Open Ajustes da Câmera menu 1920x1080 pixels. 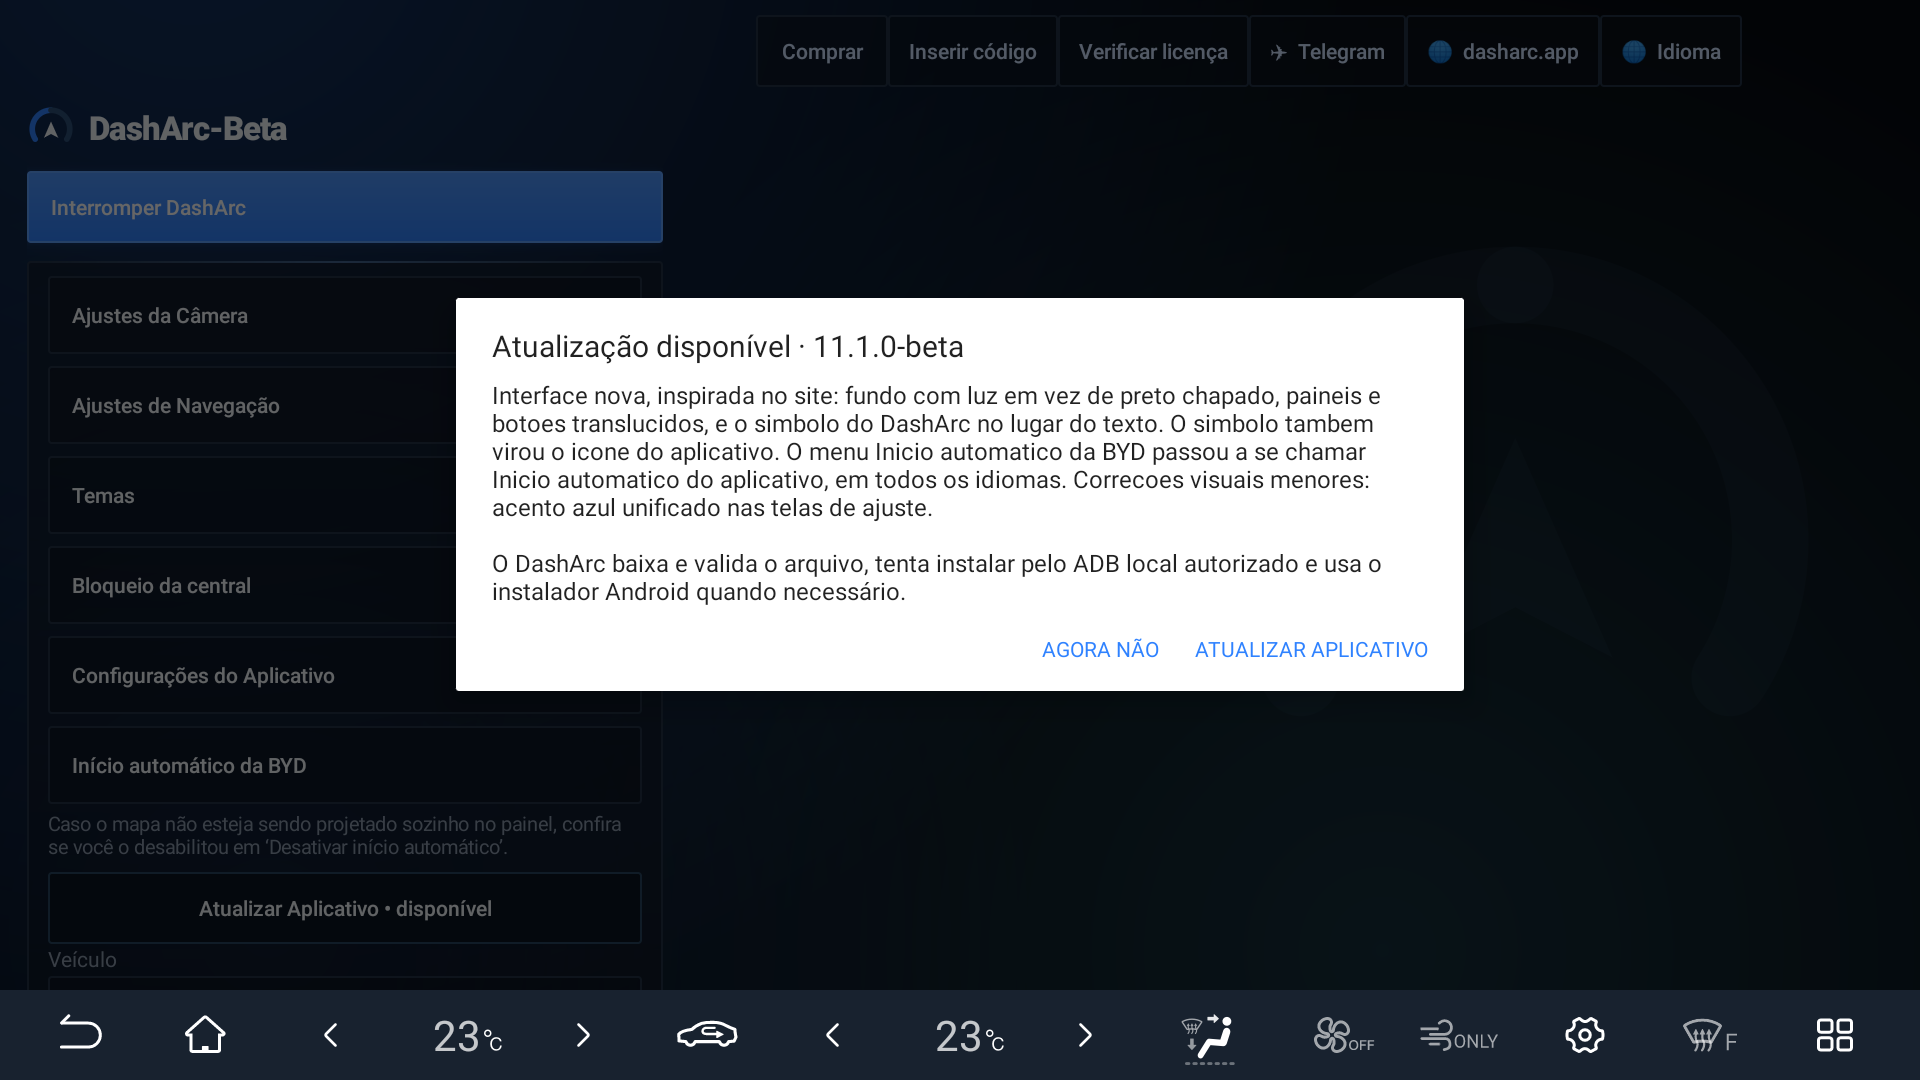[345, 315]
